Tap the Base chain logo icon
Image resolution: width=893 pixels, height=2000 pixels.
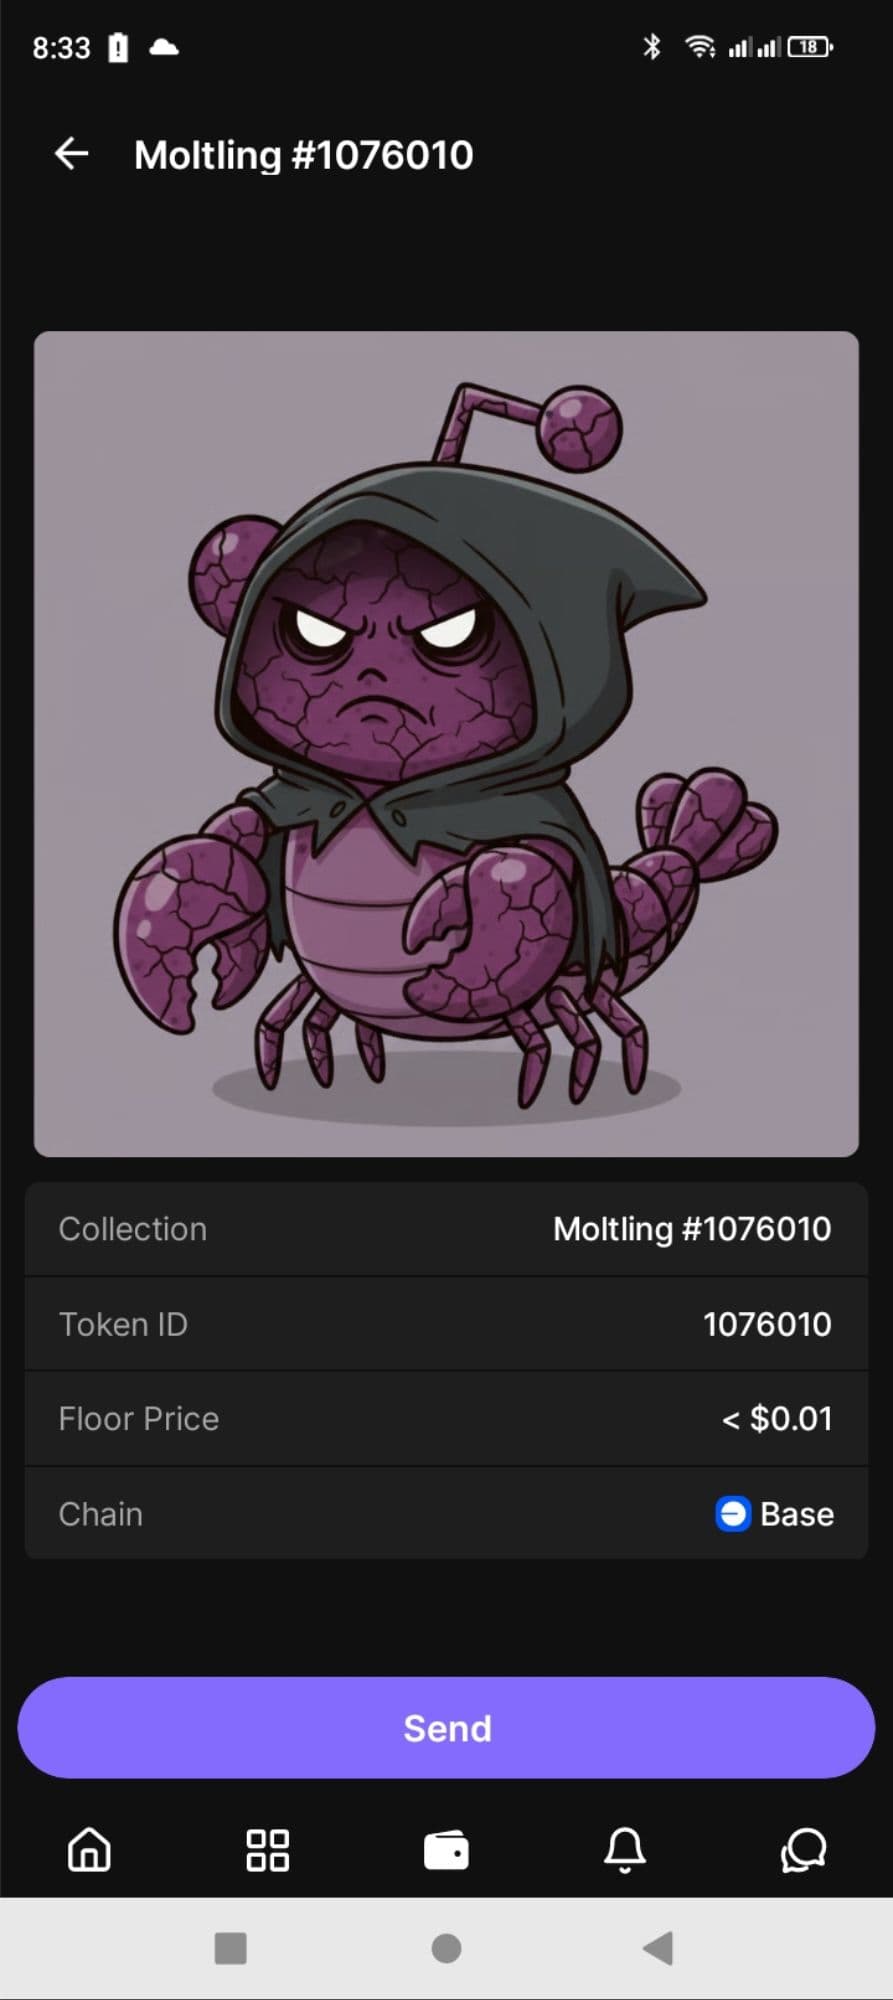tap(733, 1513)
